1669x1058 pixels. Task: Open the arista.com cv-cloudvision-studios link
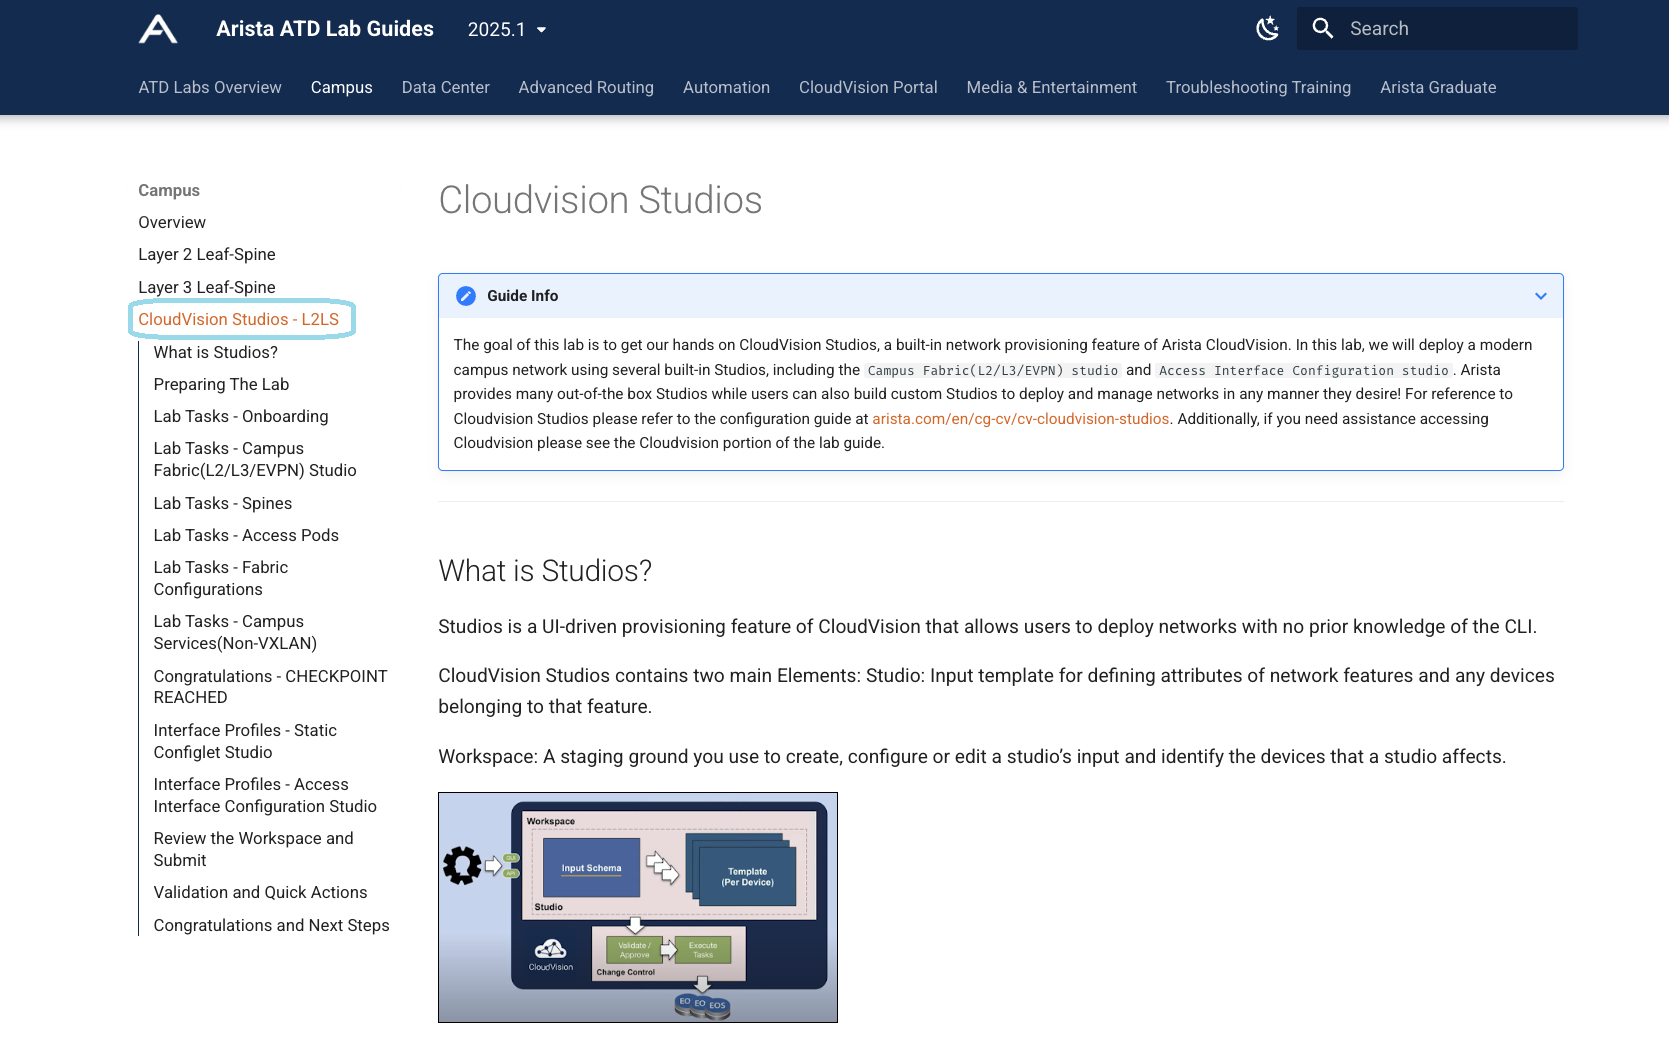click(x=1020, y=419)
